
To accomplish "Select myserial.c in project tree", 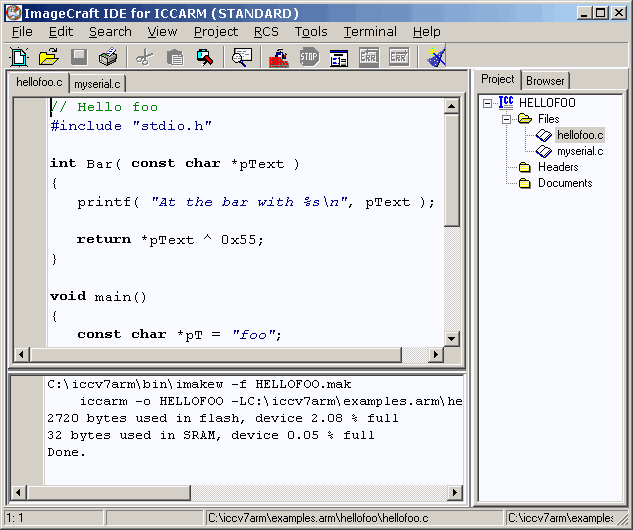I will [x=580, y=151].
